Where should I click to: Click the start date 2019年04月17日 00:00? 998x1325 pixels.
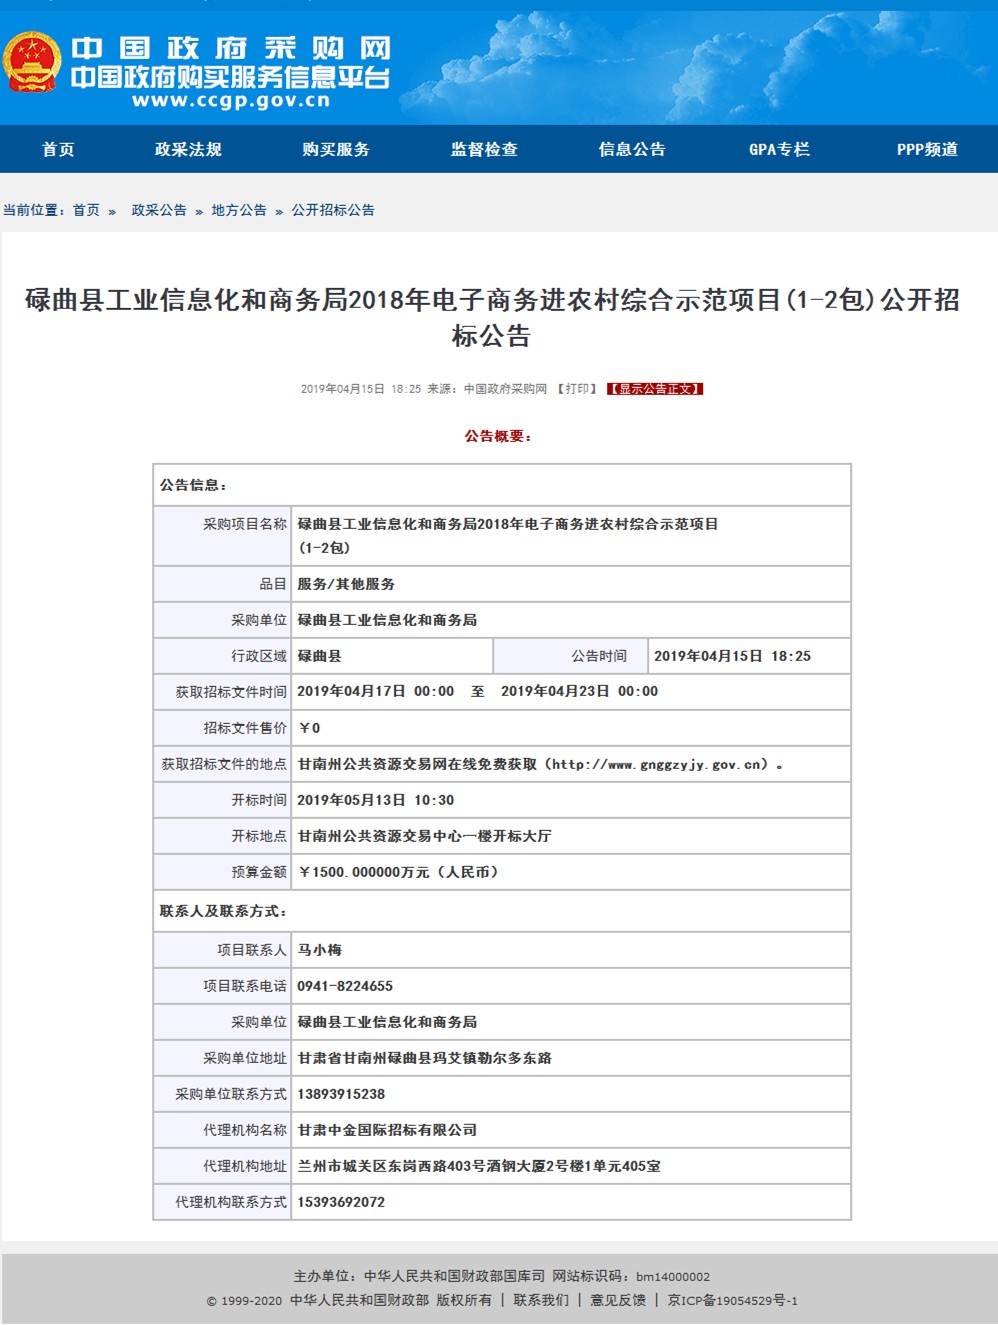coord(376,691)
